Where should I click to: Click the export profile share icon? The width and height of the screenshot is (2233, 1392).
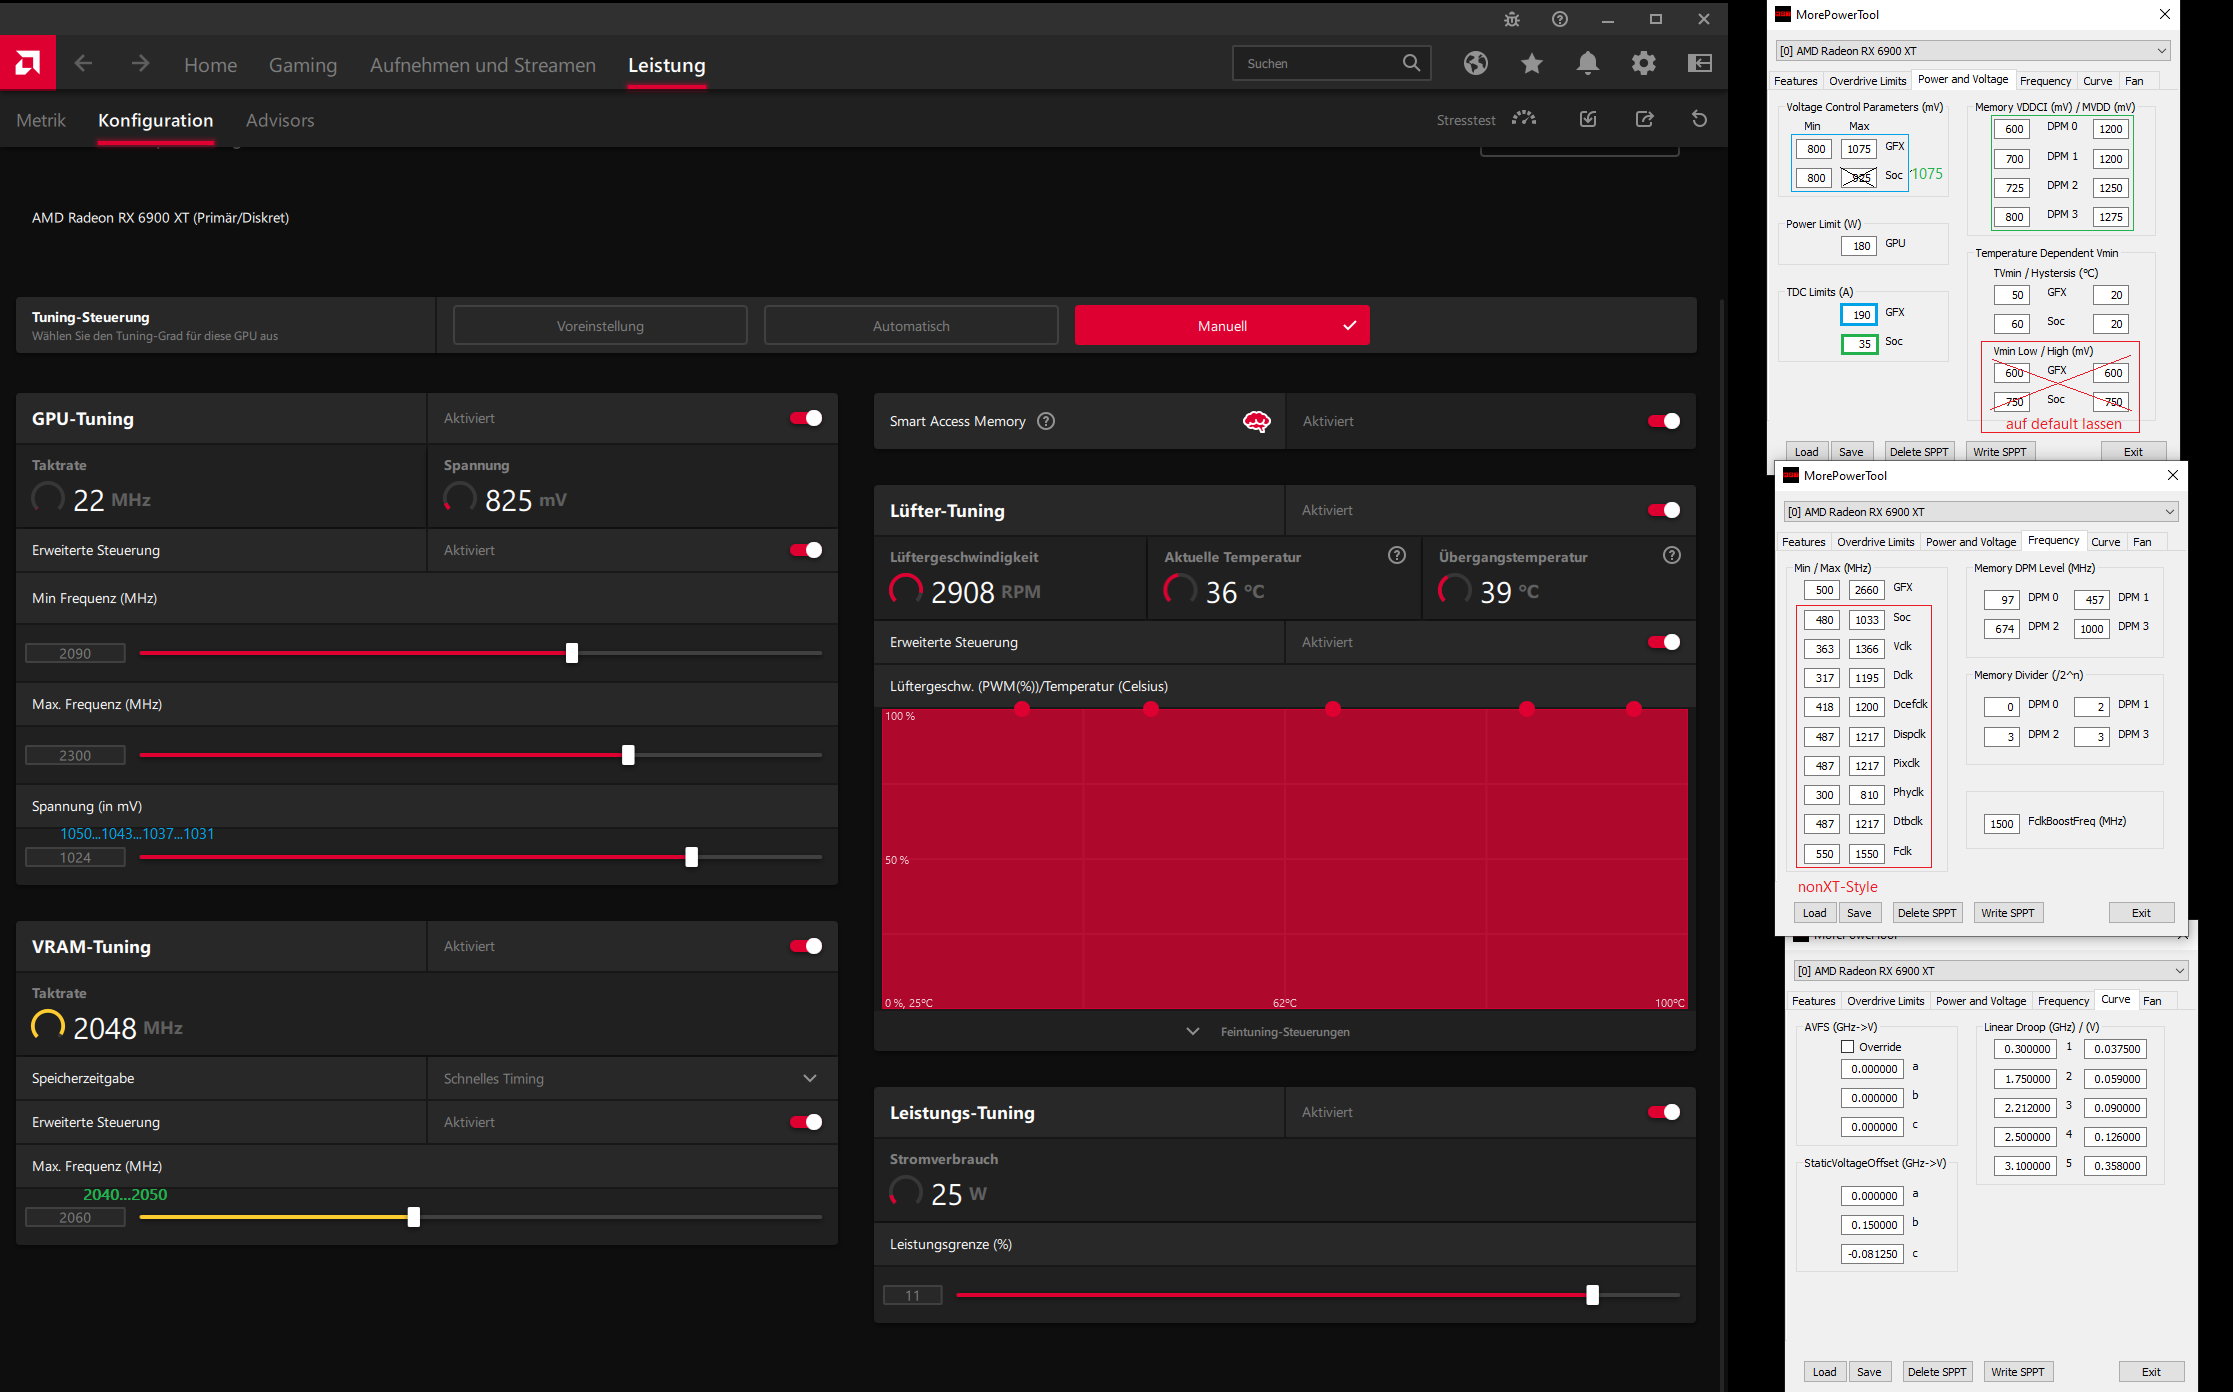(x=1644, y=119)
